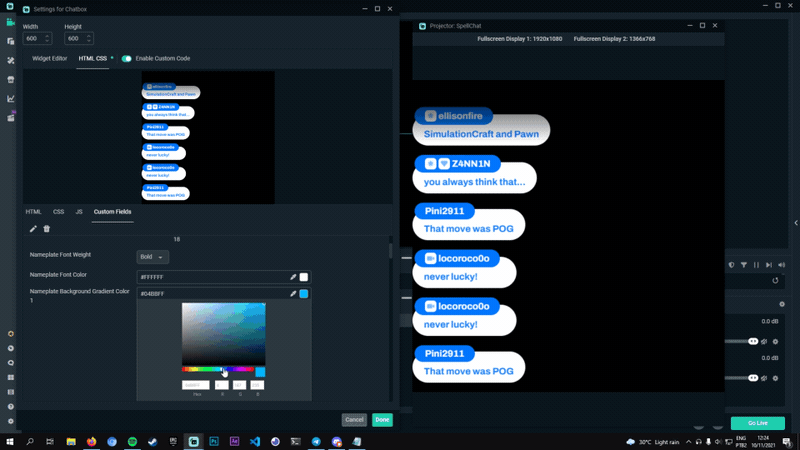800x450 pixels.
Task: Click the mixer audio filter funnel icon
Action: point(744,265)
